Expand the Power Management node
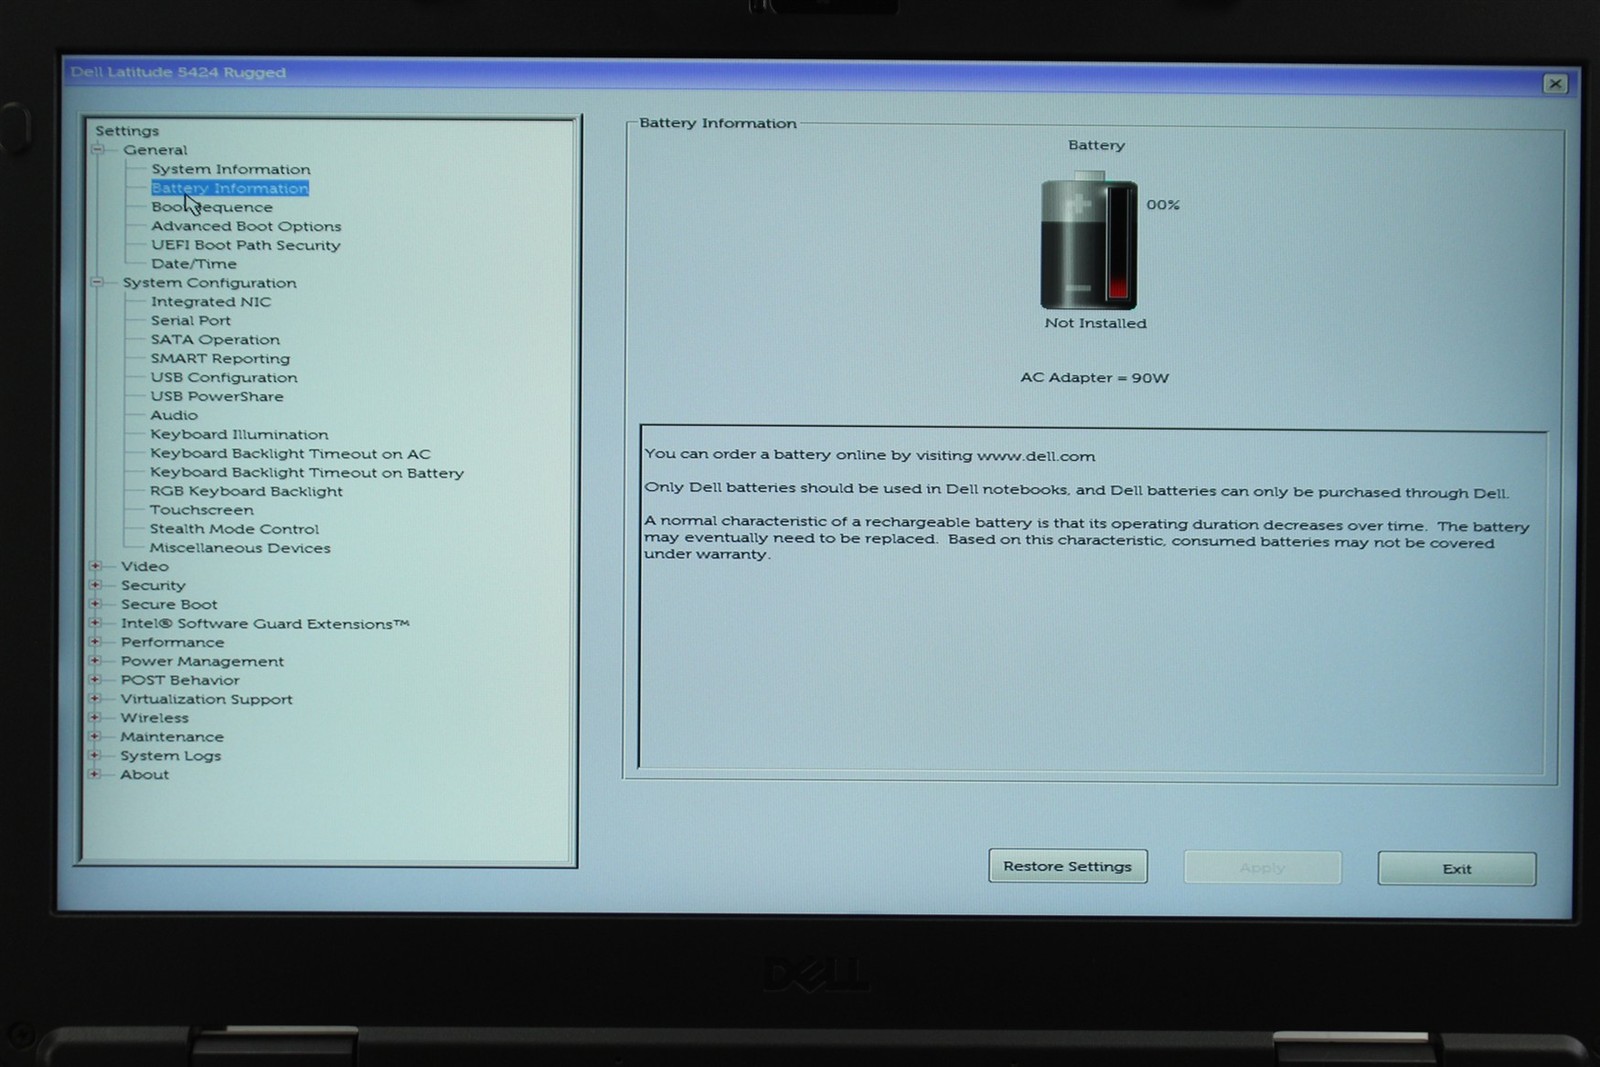 96,661
